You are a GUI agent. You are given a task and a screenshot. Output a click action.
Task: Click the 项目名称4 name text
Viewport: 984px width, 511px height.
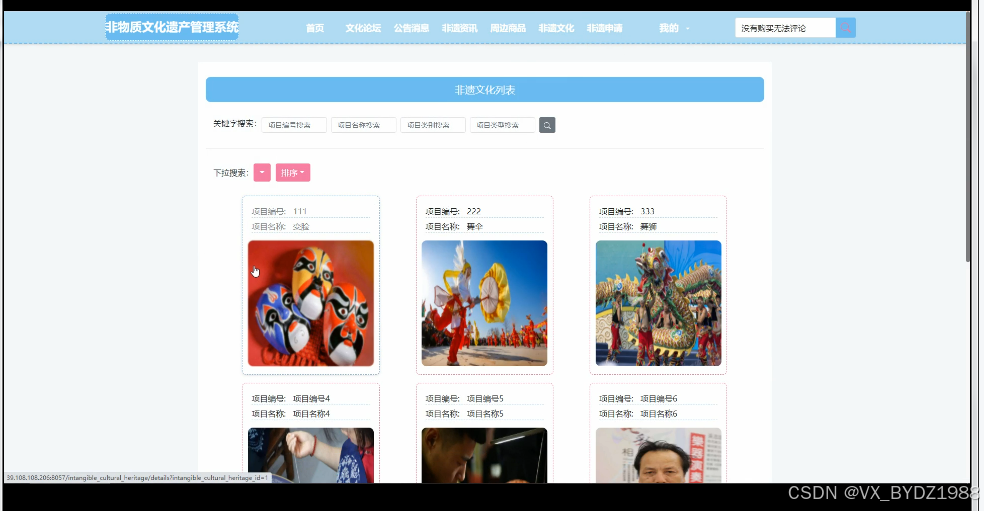coord(311,414)
